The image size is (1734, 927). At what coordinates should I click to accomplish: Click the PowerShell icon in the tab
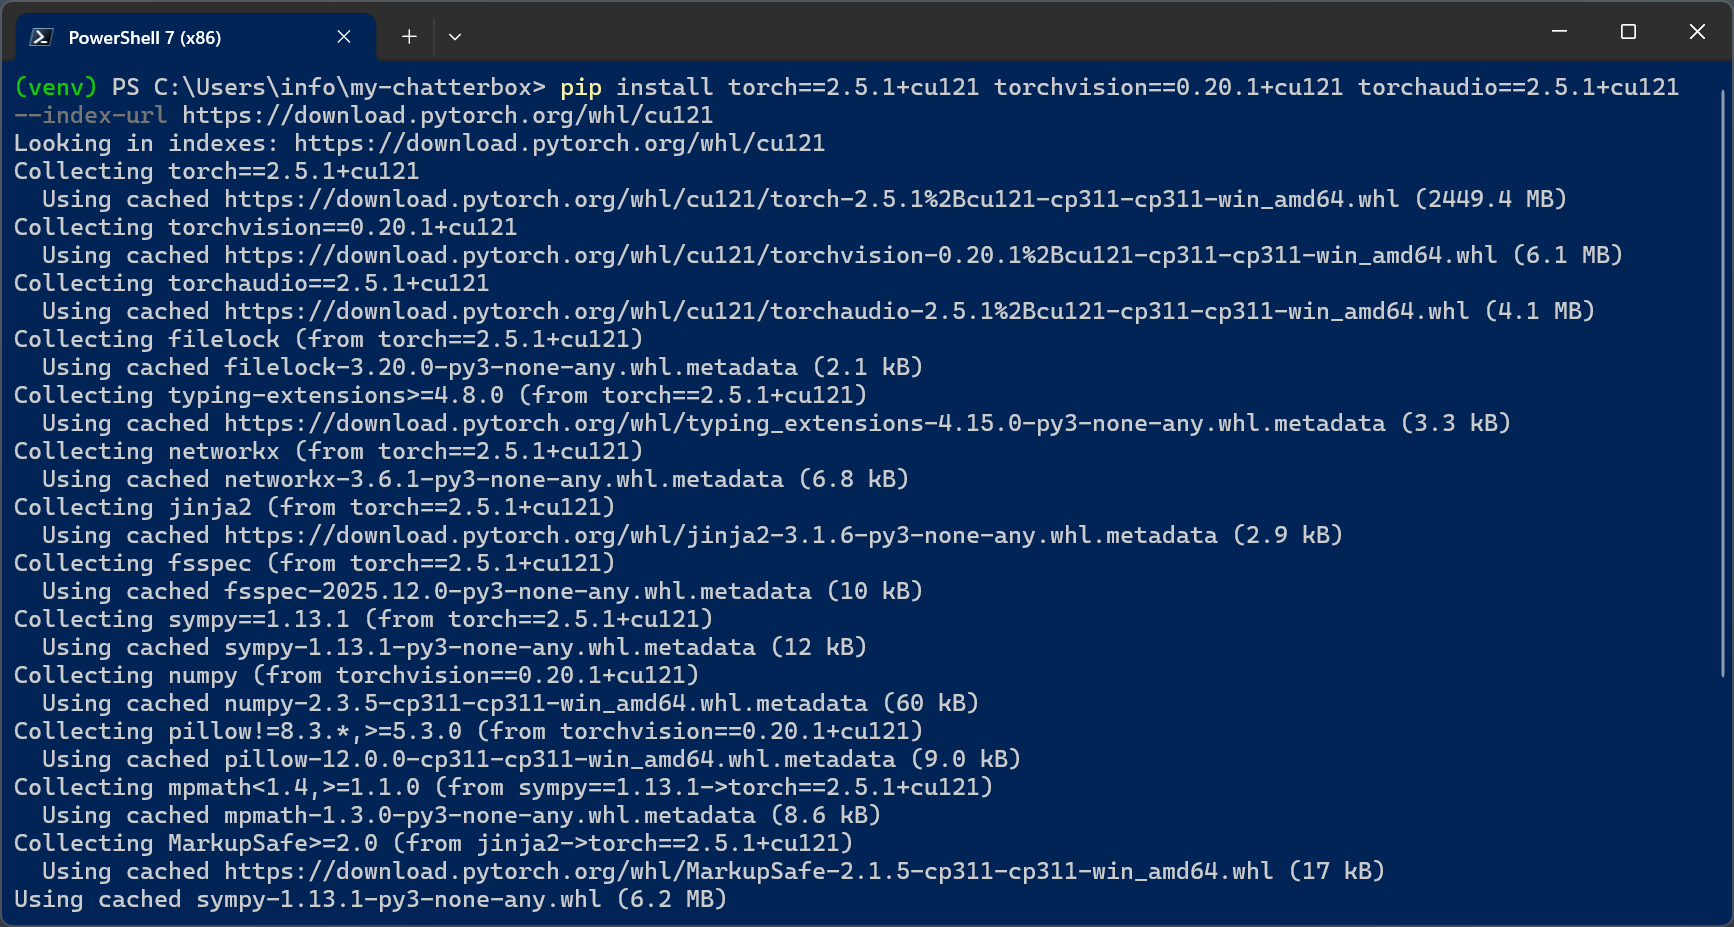coord(41,37)
